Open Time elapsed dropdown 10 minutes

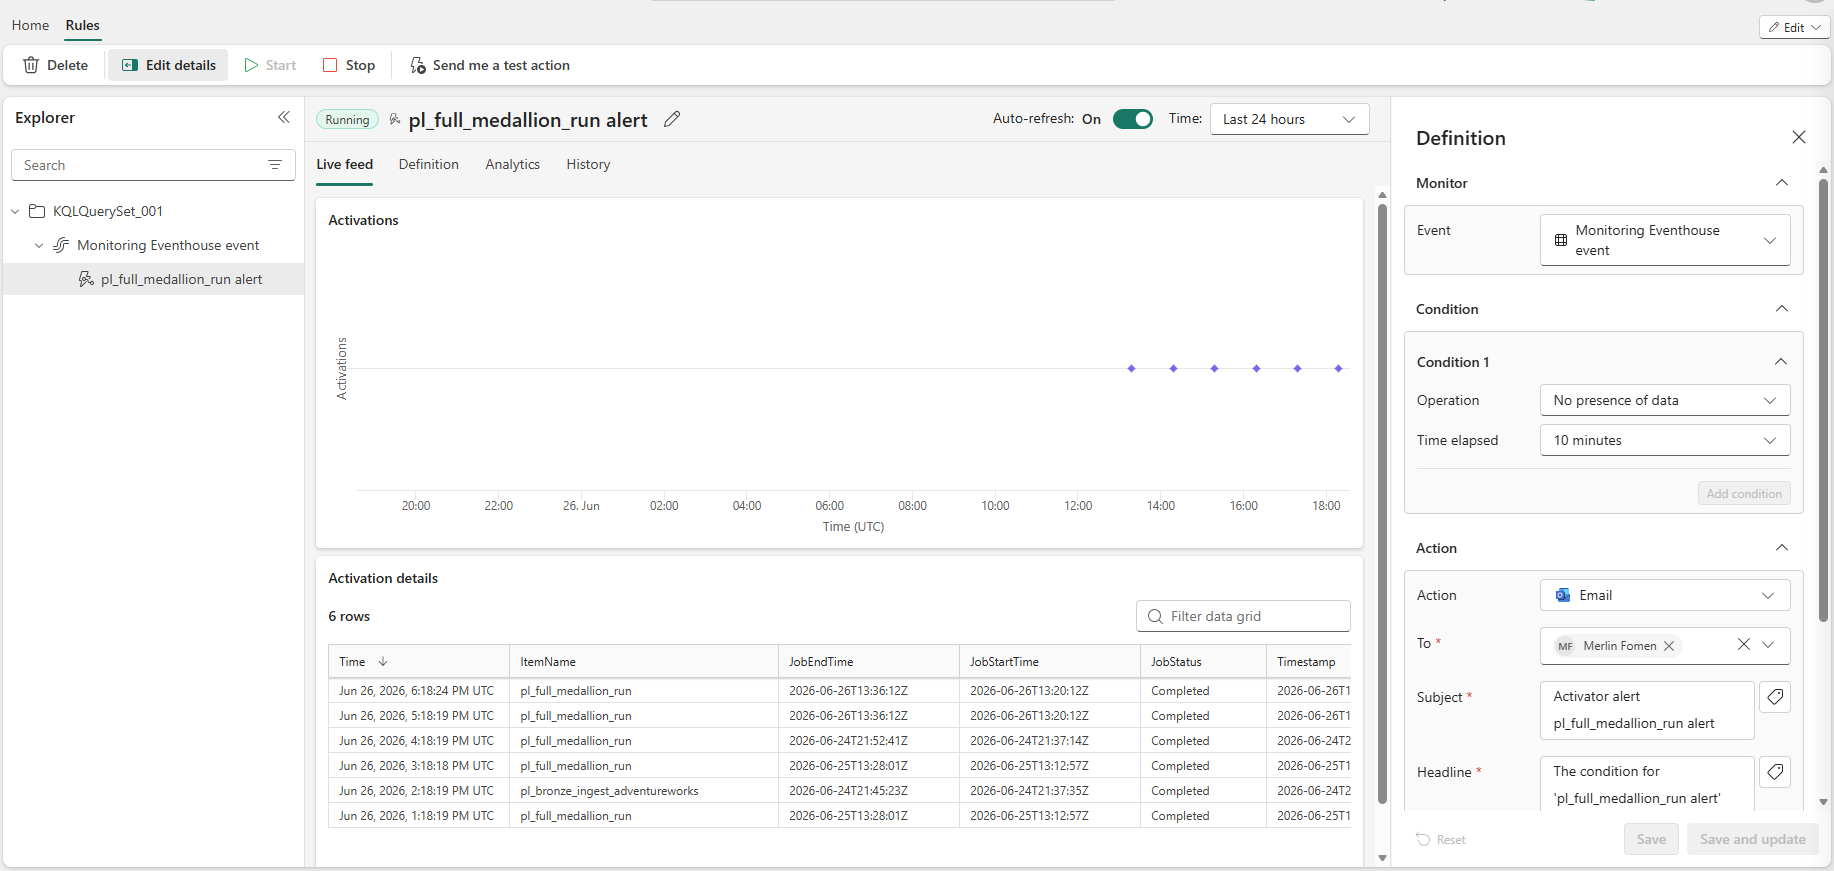1665,440
